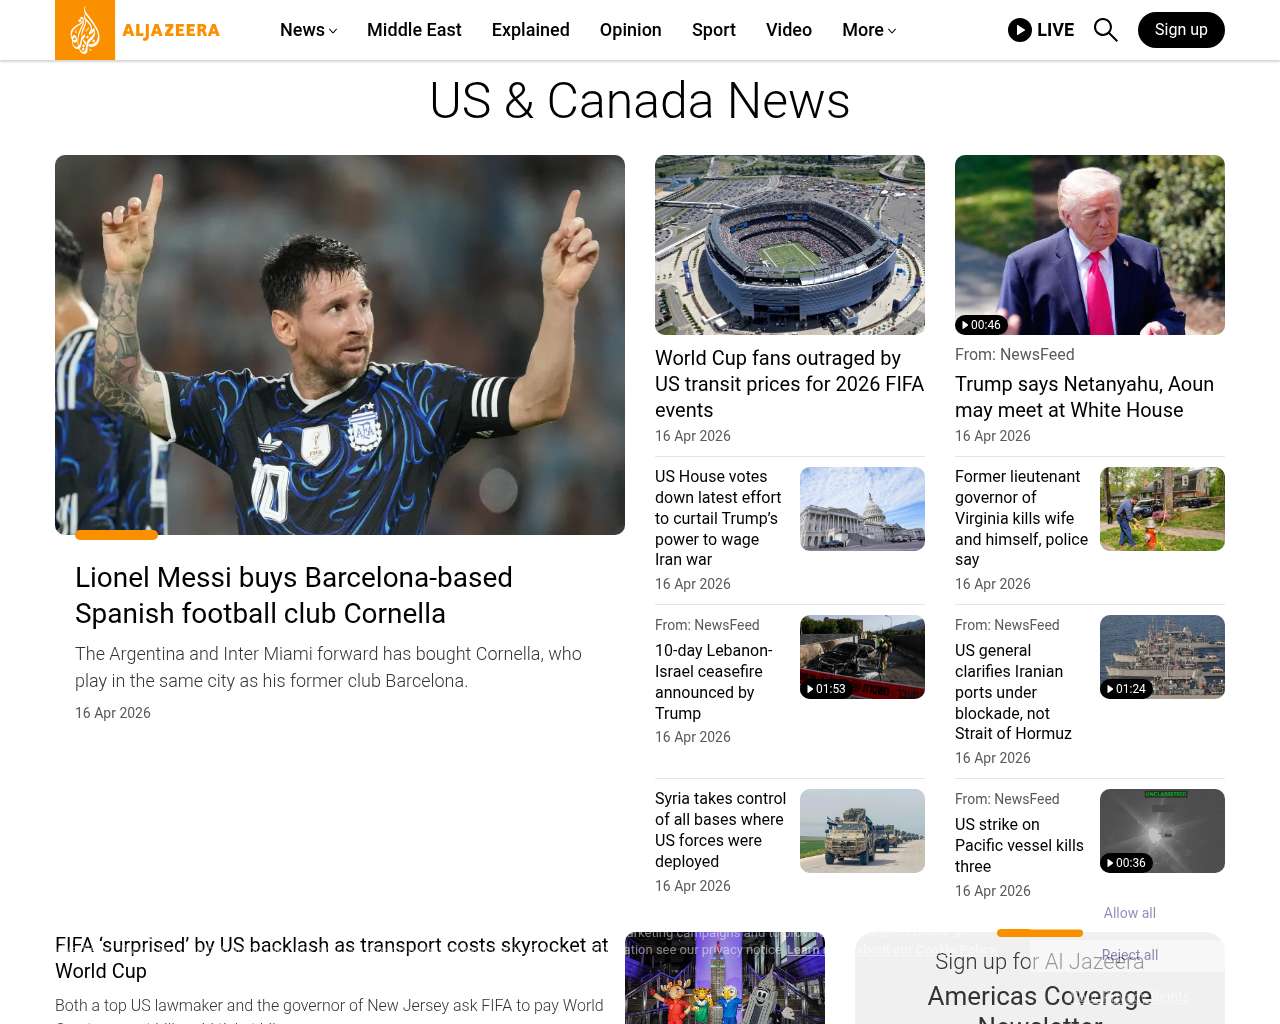Click the large Messi featured image
The width and height of the screenshot is (1280, 1024).
coord(340,345)
